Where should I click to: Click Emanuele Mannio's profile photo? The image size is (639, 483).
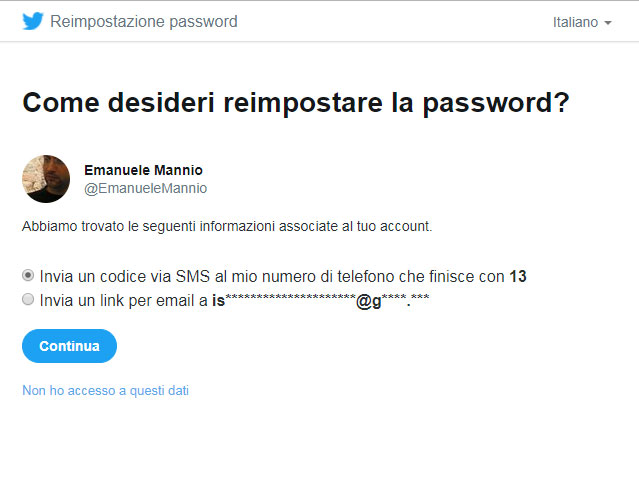tap(46, 179)
